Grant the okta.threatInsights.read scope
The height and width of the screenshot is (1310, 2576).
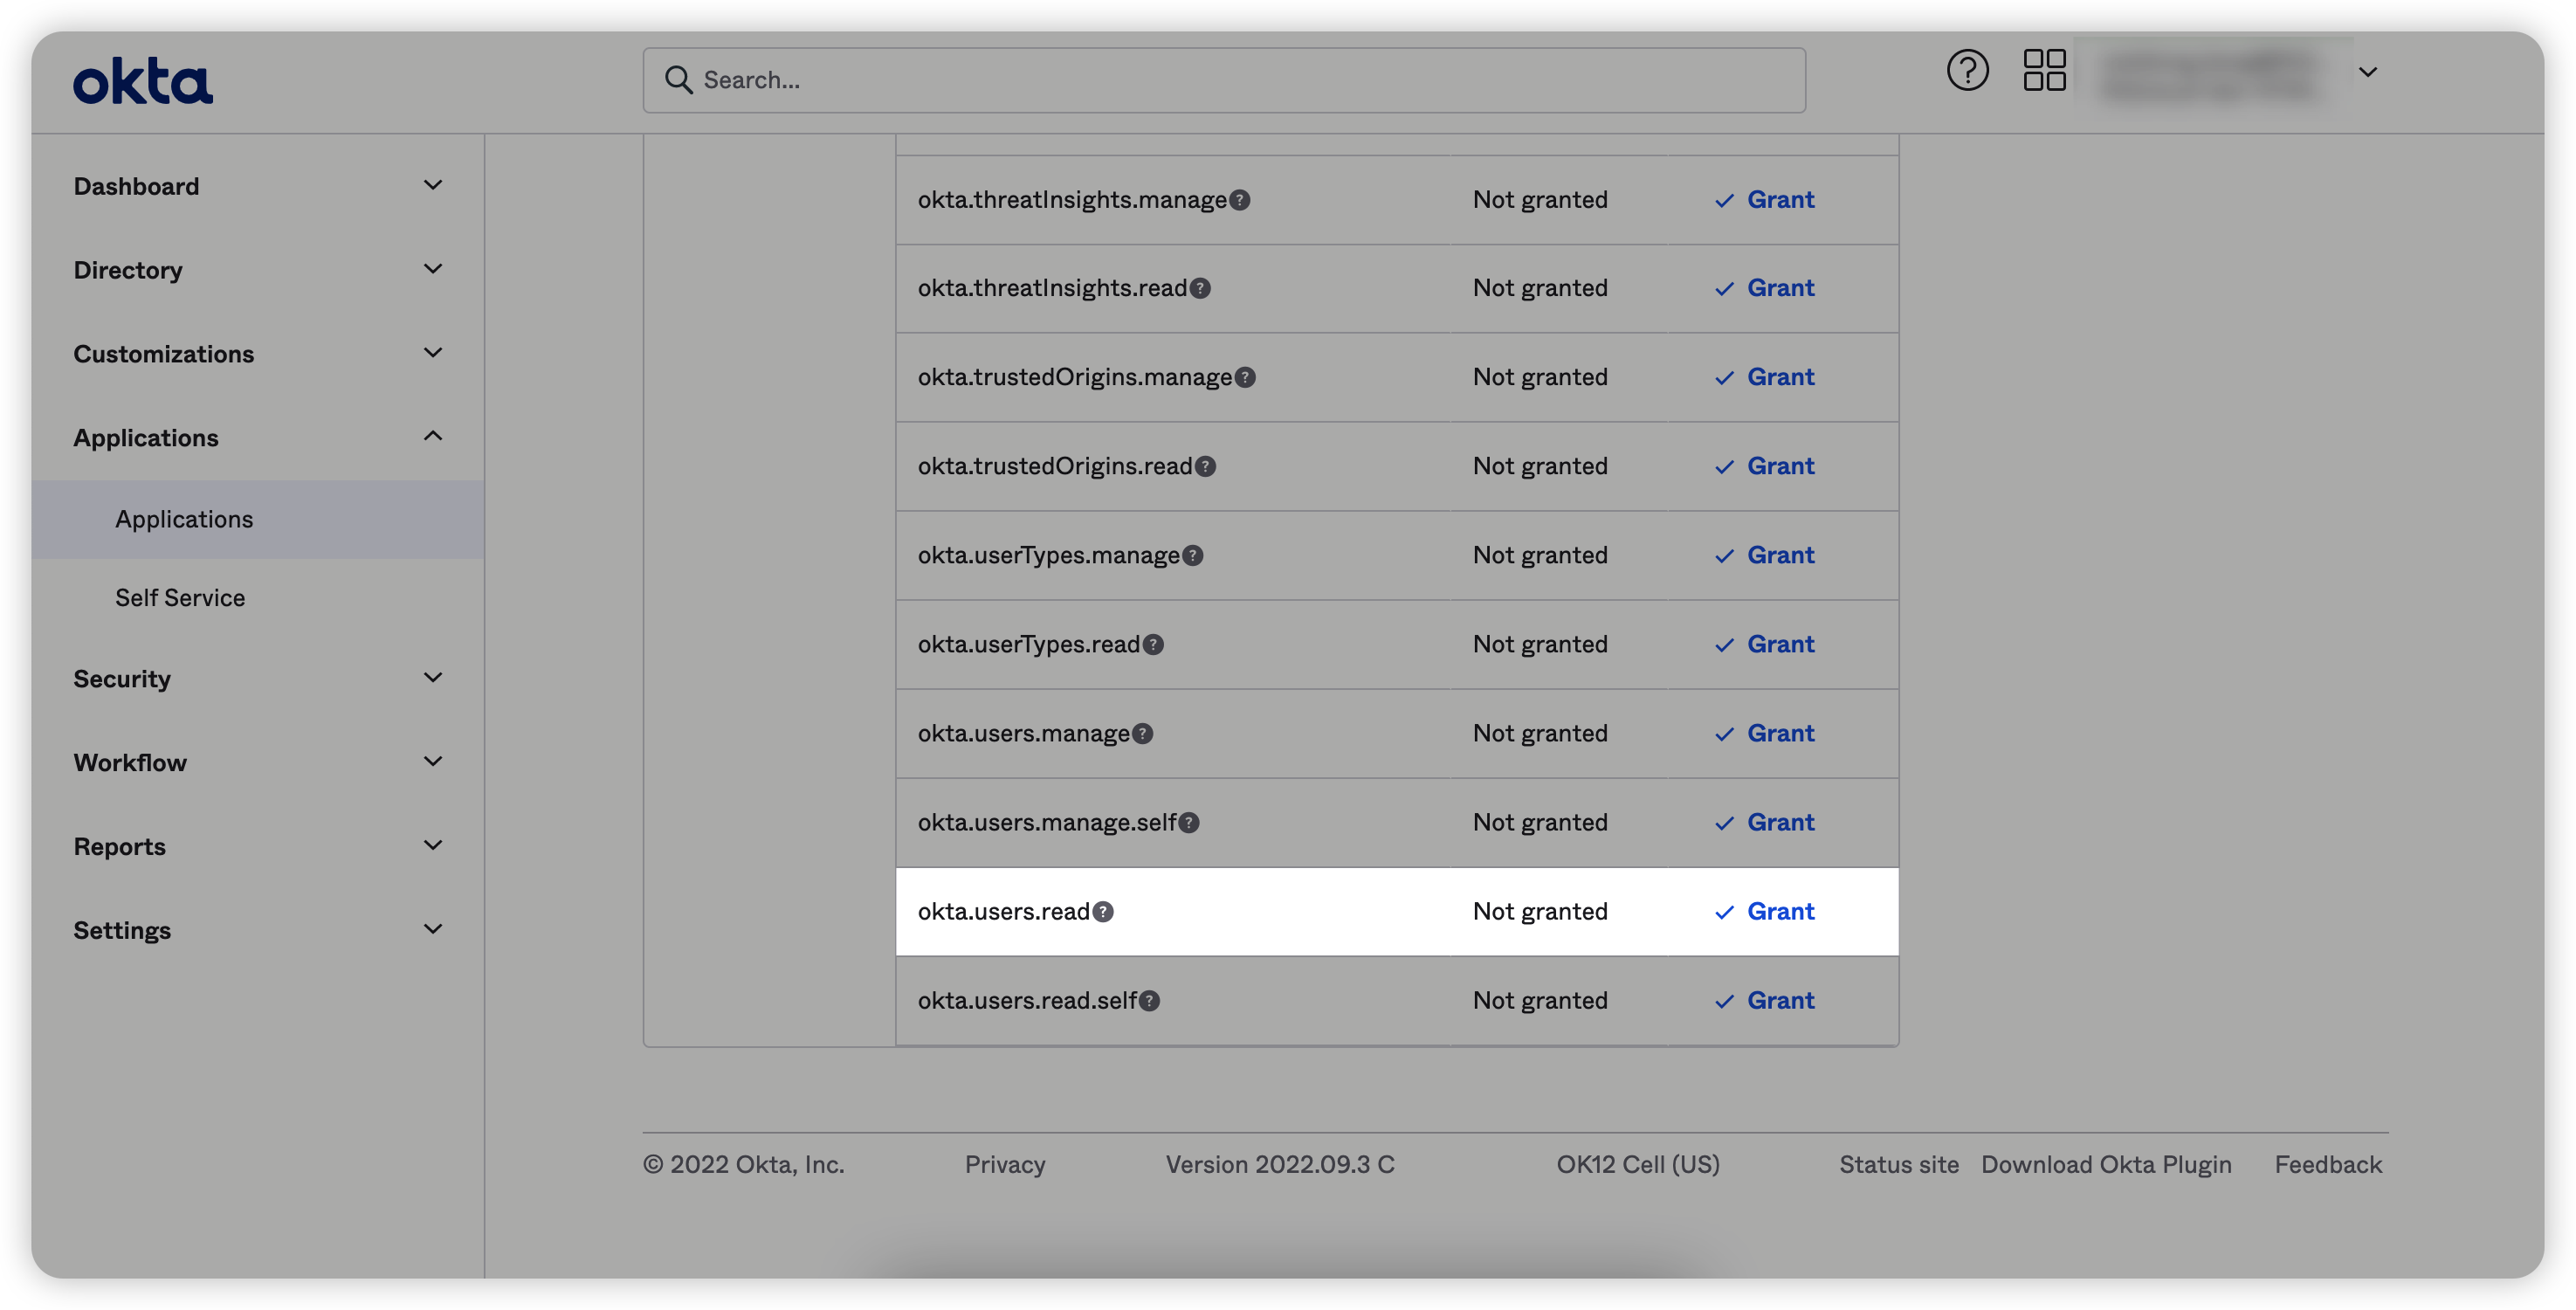click(1779, 288)
